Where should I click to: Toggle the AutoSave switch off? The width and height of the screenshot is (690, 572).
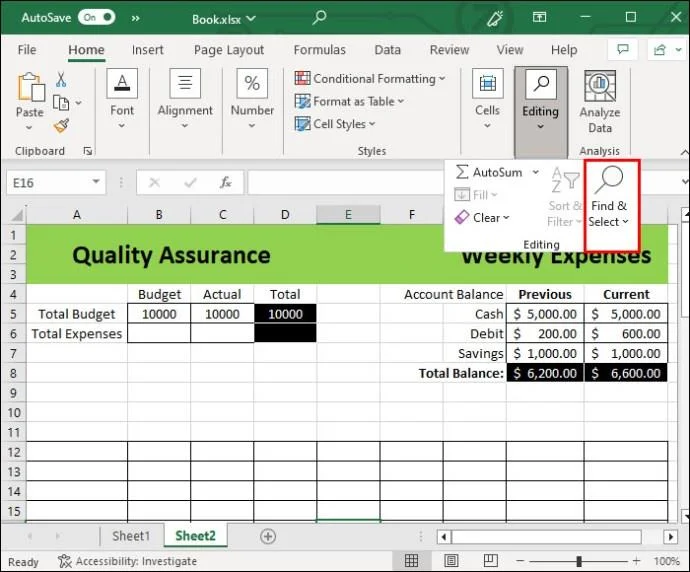(x=97, y=17)
